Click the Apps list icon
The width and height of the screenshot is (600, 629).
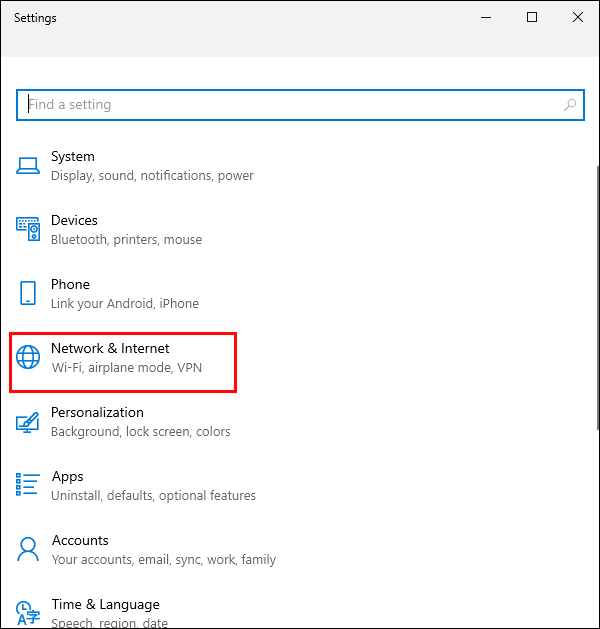click(28, 485)
